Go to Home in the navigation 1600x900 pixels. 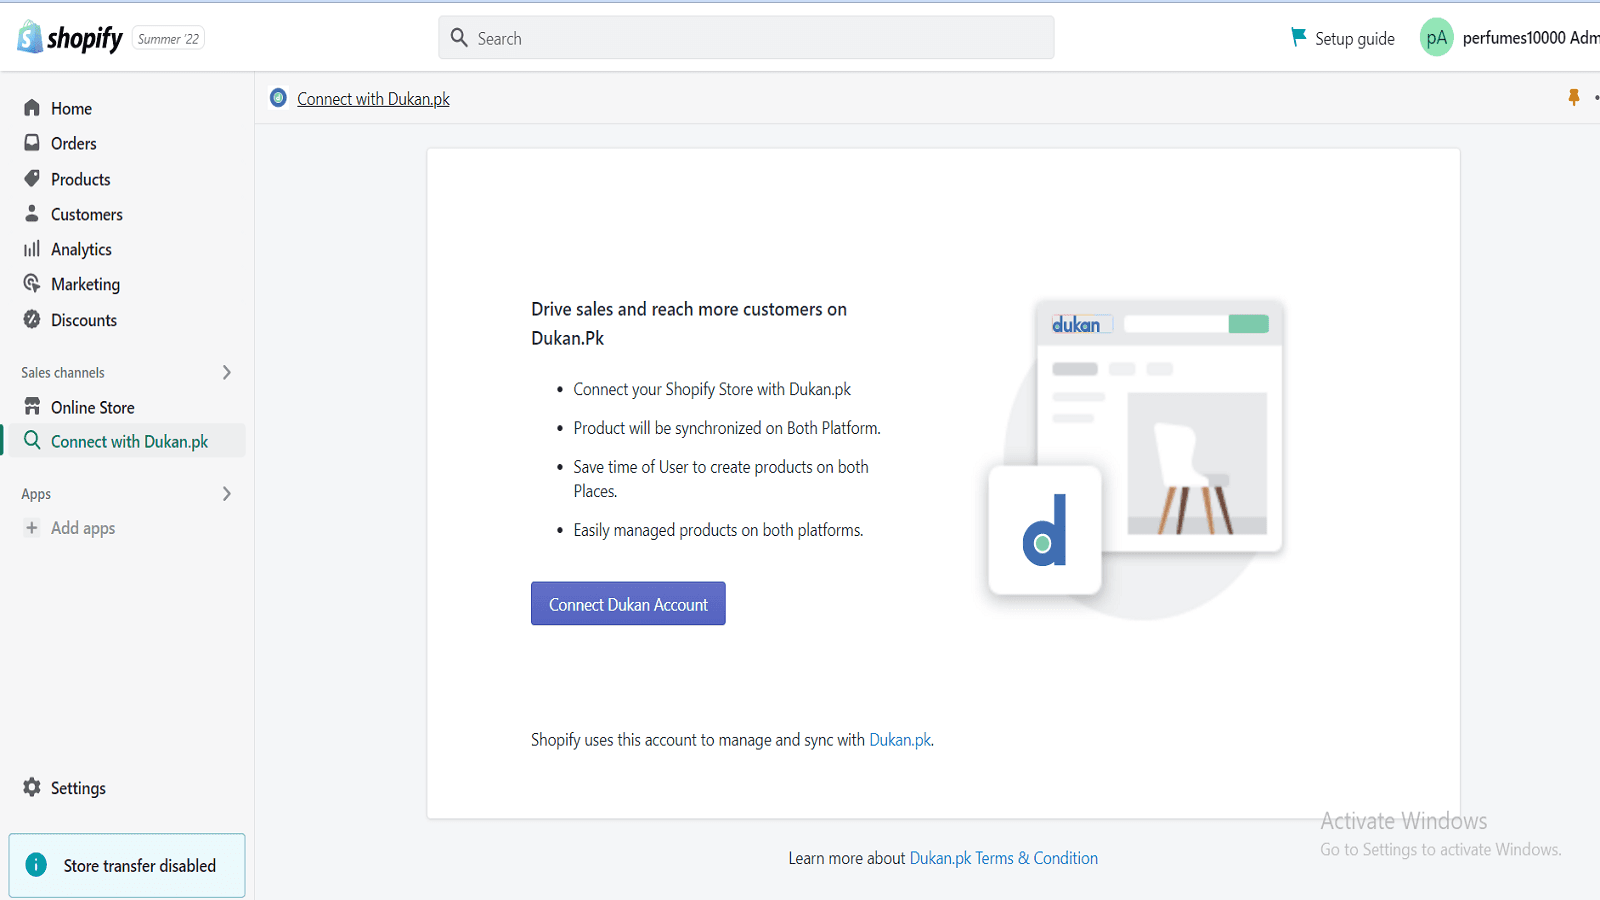tap(71, 107)
